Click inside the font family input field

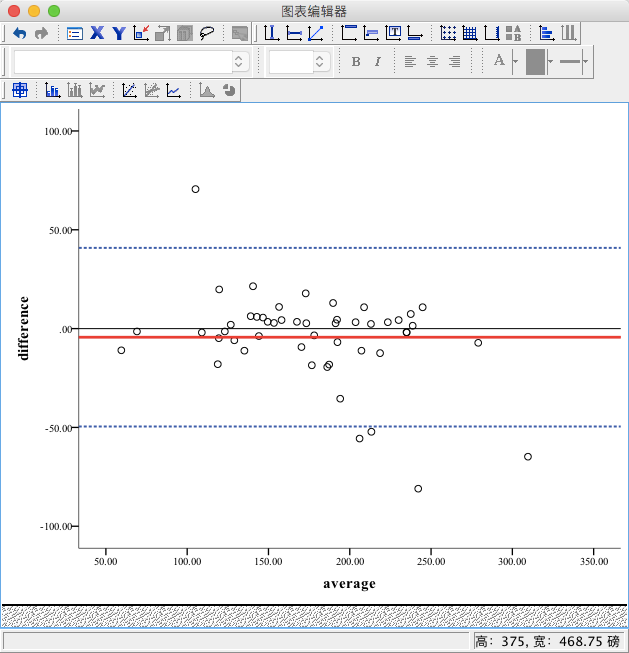[x=123, y=62]
